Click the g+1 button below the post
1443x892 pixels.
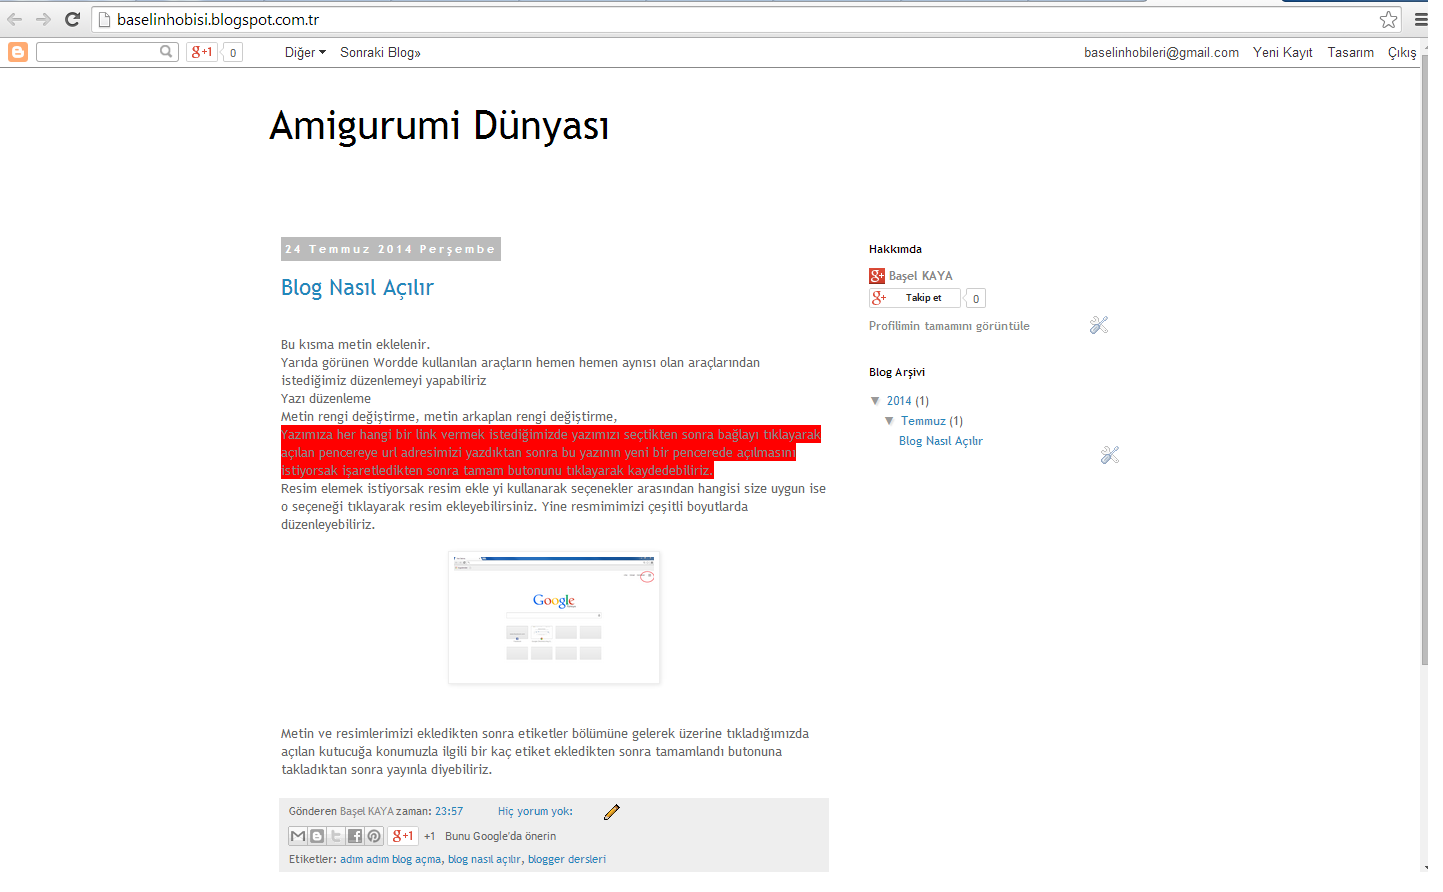403,836
